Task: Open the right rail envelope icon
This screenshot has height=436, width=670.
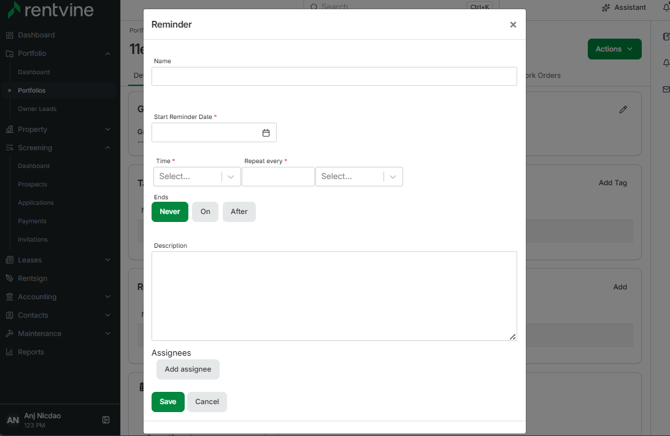Action: coord(666,89)
